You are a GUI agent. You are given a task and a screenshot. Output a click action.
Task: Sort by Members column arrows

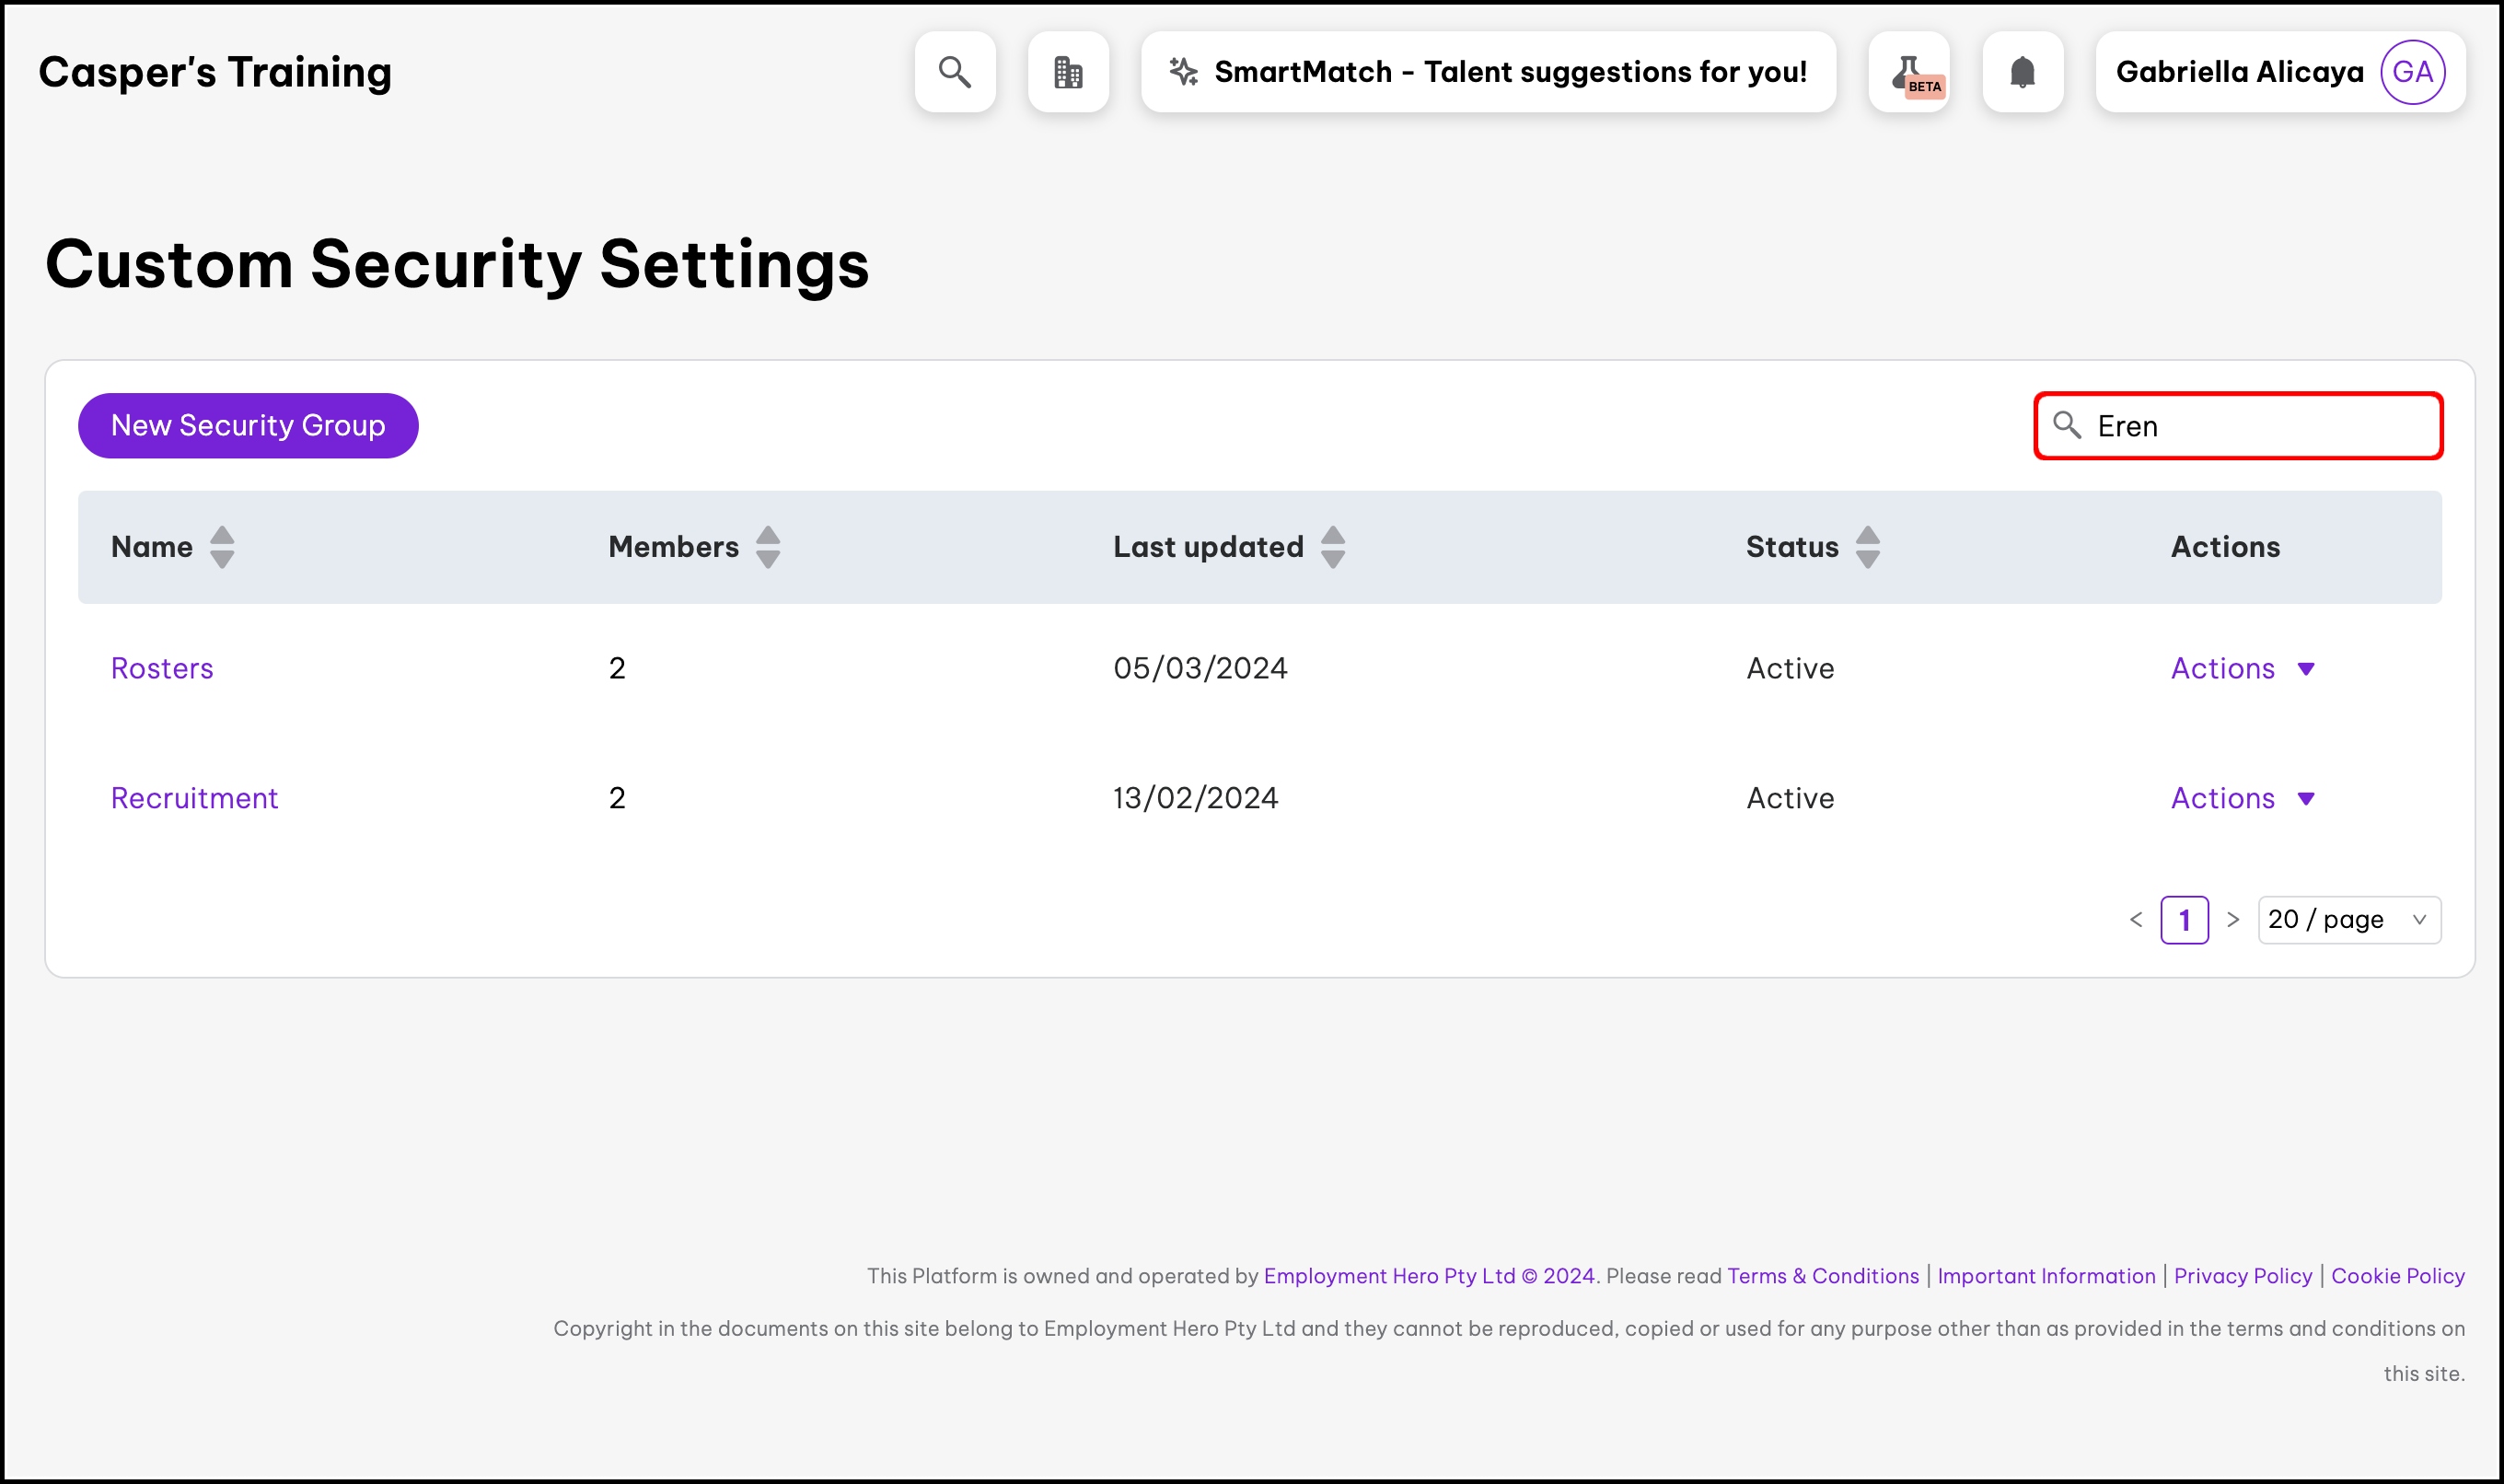tap(767, 547)
